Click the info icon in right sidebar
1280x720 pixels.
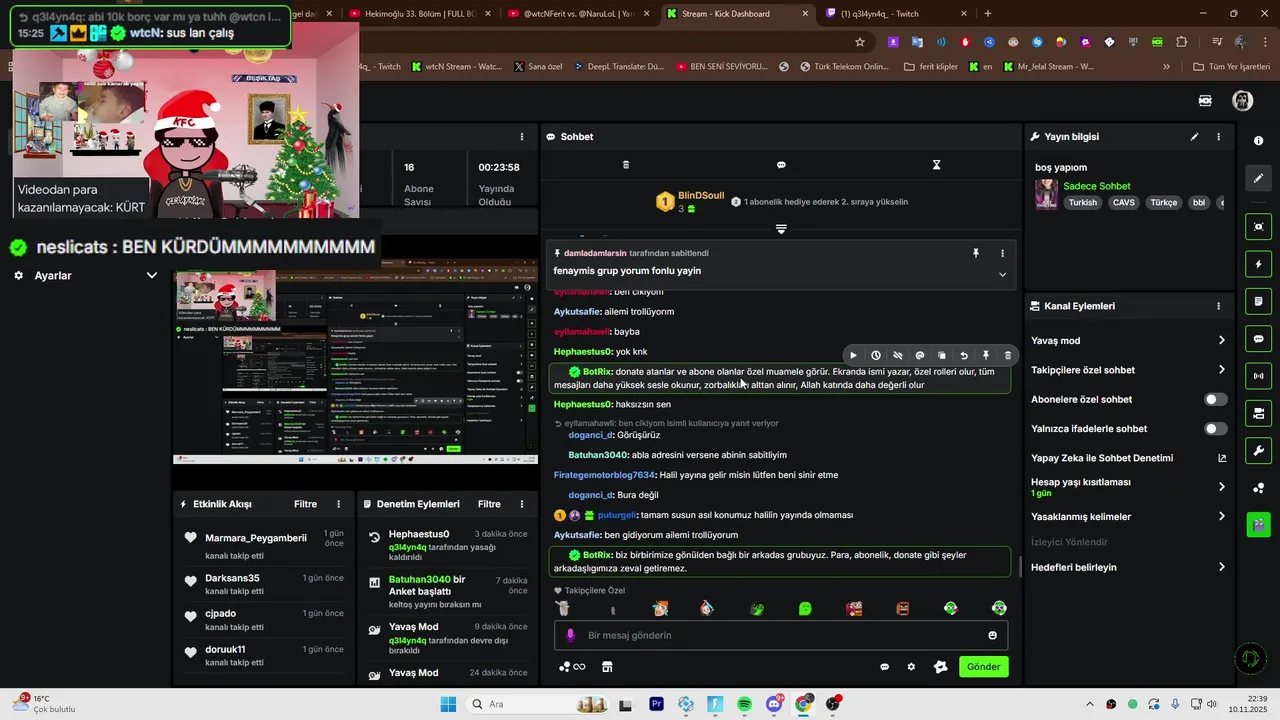coord(1258,141)
